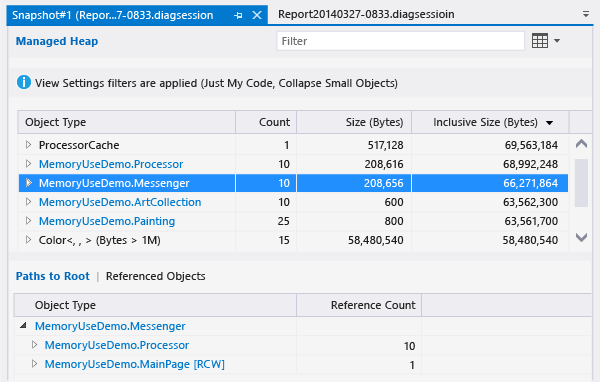The image size is (600, 382).
Task: Expand the MemoryUseDemo.Painting row
Action: coord(28,221)
